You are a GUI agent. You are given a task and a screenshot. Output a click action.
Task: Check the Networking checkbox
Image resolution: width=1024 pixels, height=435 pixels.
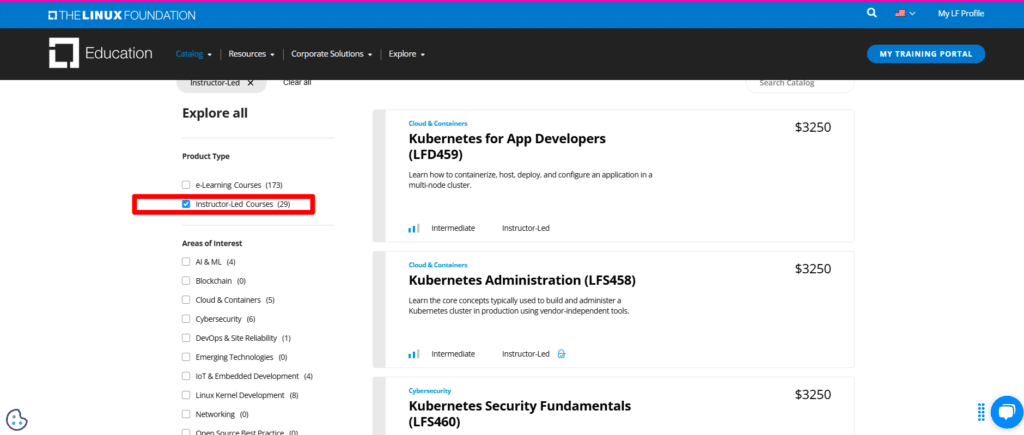click(x=186, y=414)
